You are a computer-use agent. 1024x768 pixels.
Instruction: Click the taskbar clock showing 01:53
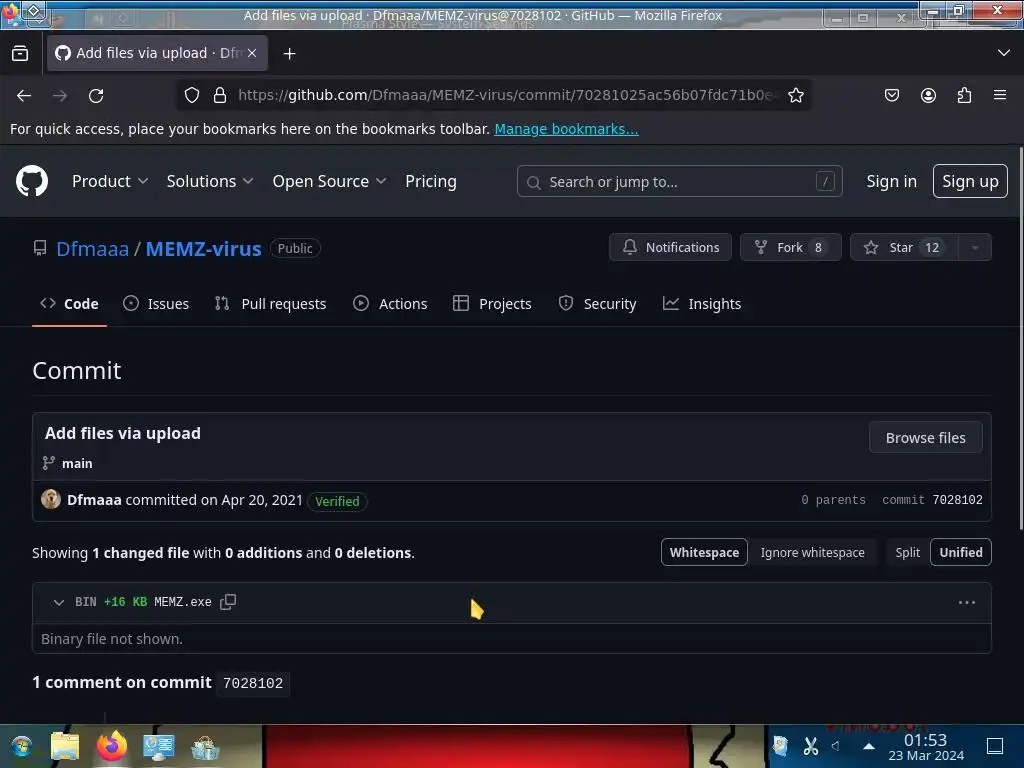pyautogui.click(x=925, y=746)
